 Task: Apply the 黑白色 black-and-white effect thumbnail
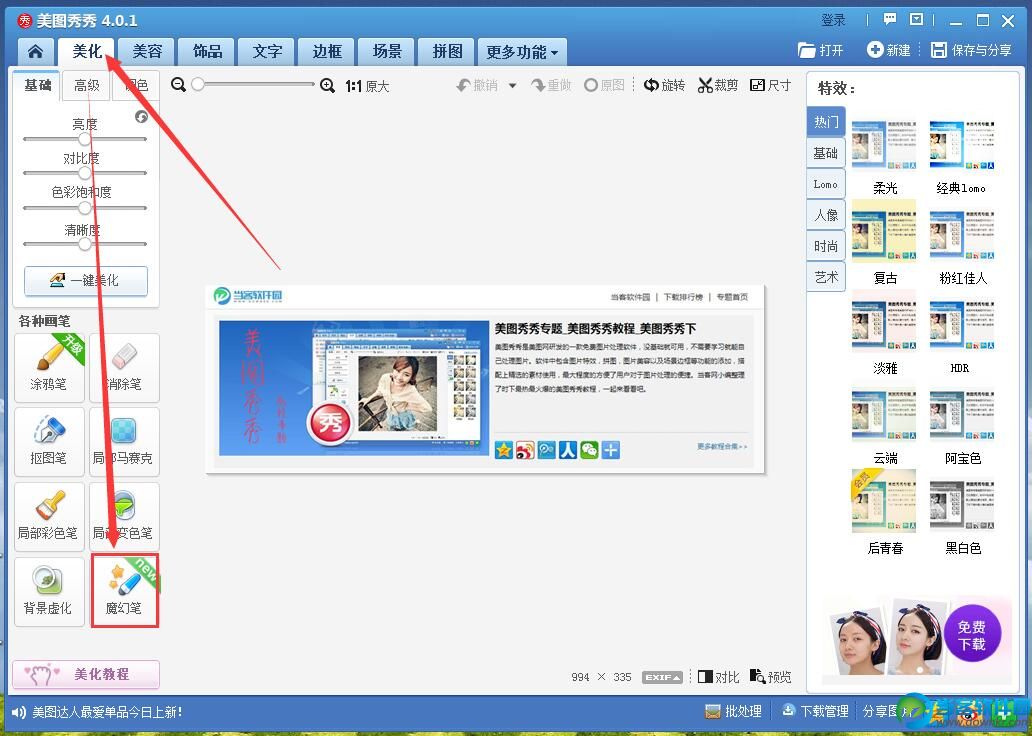click(962, 506)
